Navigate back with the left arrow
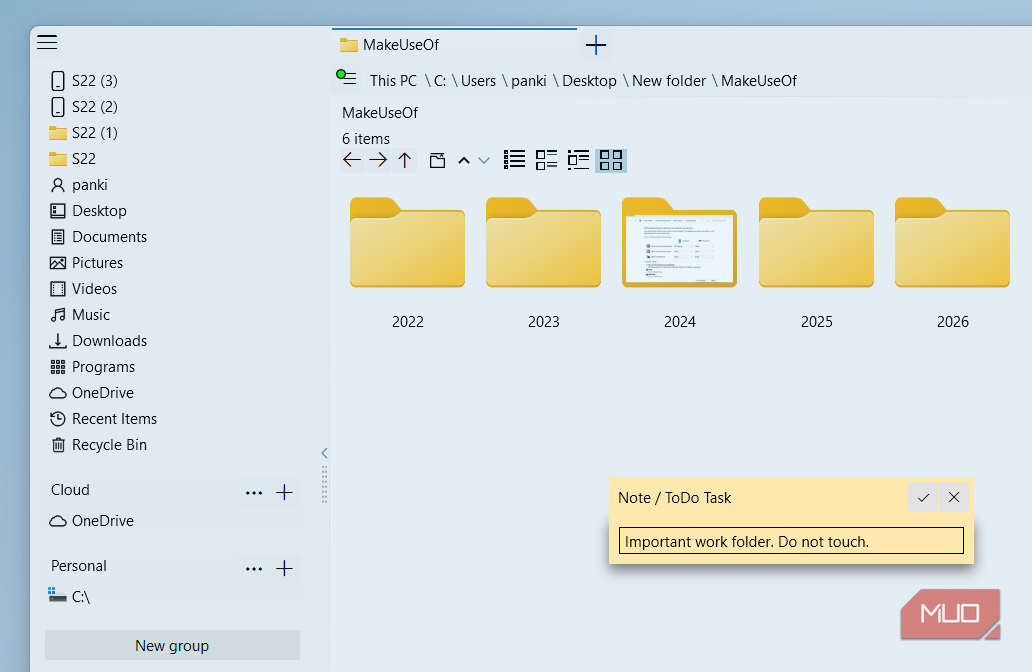1032x672 pixels. [x=352, y=160]
